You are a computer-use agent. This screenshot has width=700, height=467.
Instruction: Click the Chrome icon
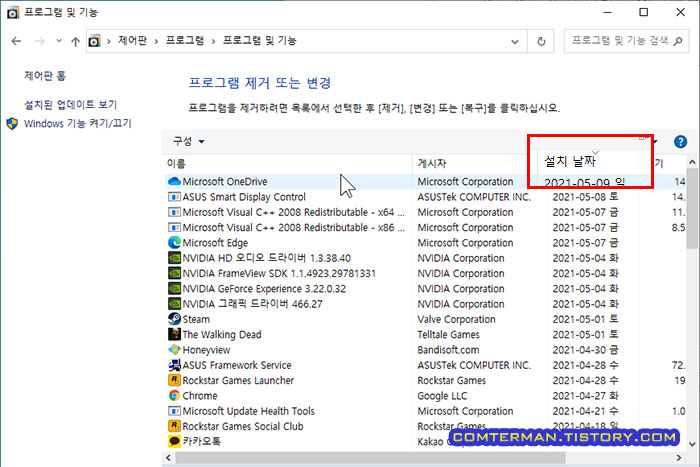point(174,396)
